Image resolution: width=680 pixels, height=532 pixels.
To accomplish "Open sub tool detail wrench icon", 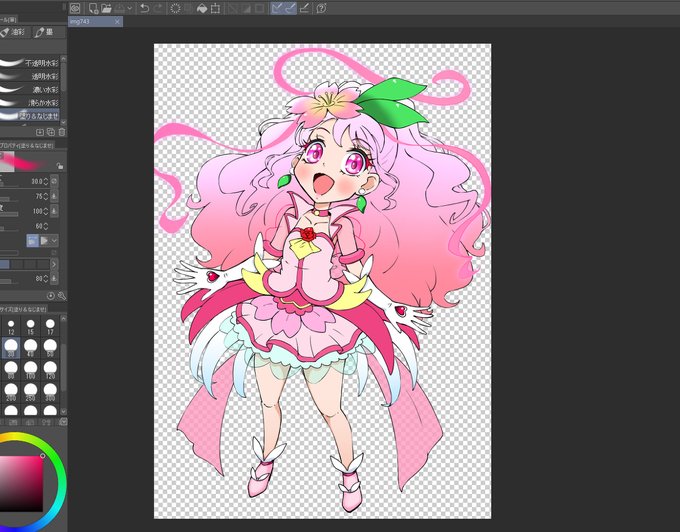I will (x=62, y=296).
